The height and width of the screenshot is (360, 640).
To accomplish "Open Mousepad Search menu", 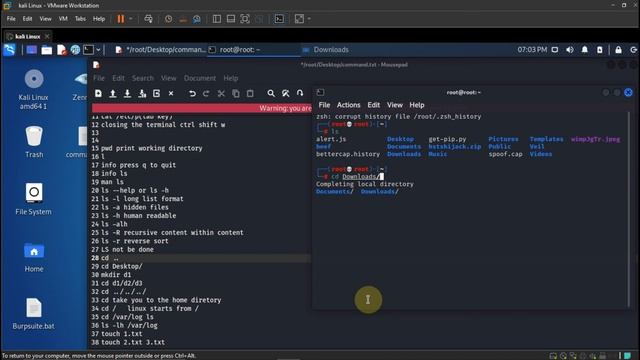I will click(x=142, y=78).
